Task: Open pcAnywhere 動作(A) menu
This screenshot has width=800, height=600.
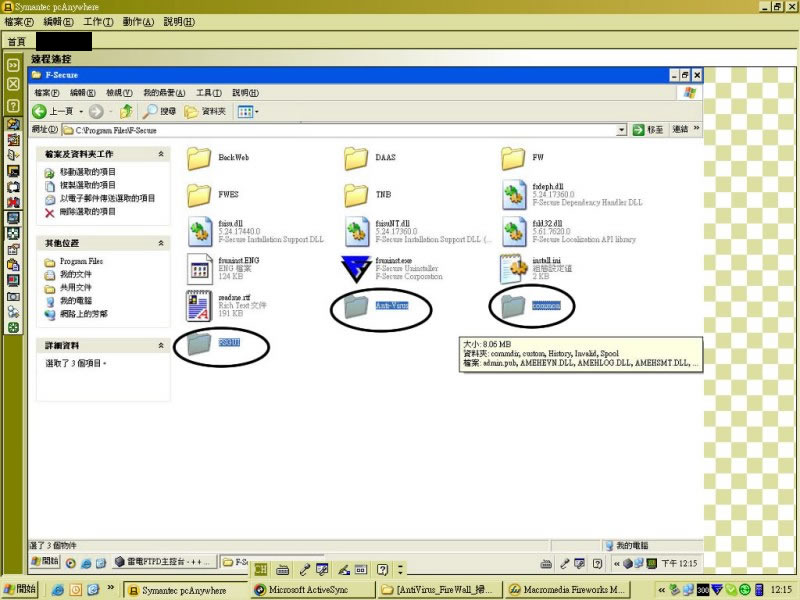Action: (138, 21)
